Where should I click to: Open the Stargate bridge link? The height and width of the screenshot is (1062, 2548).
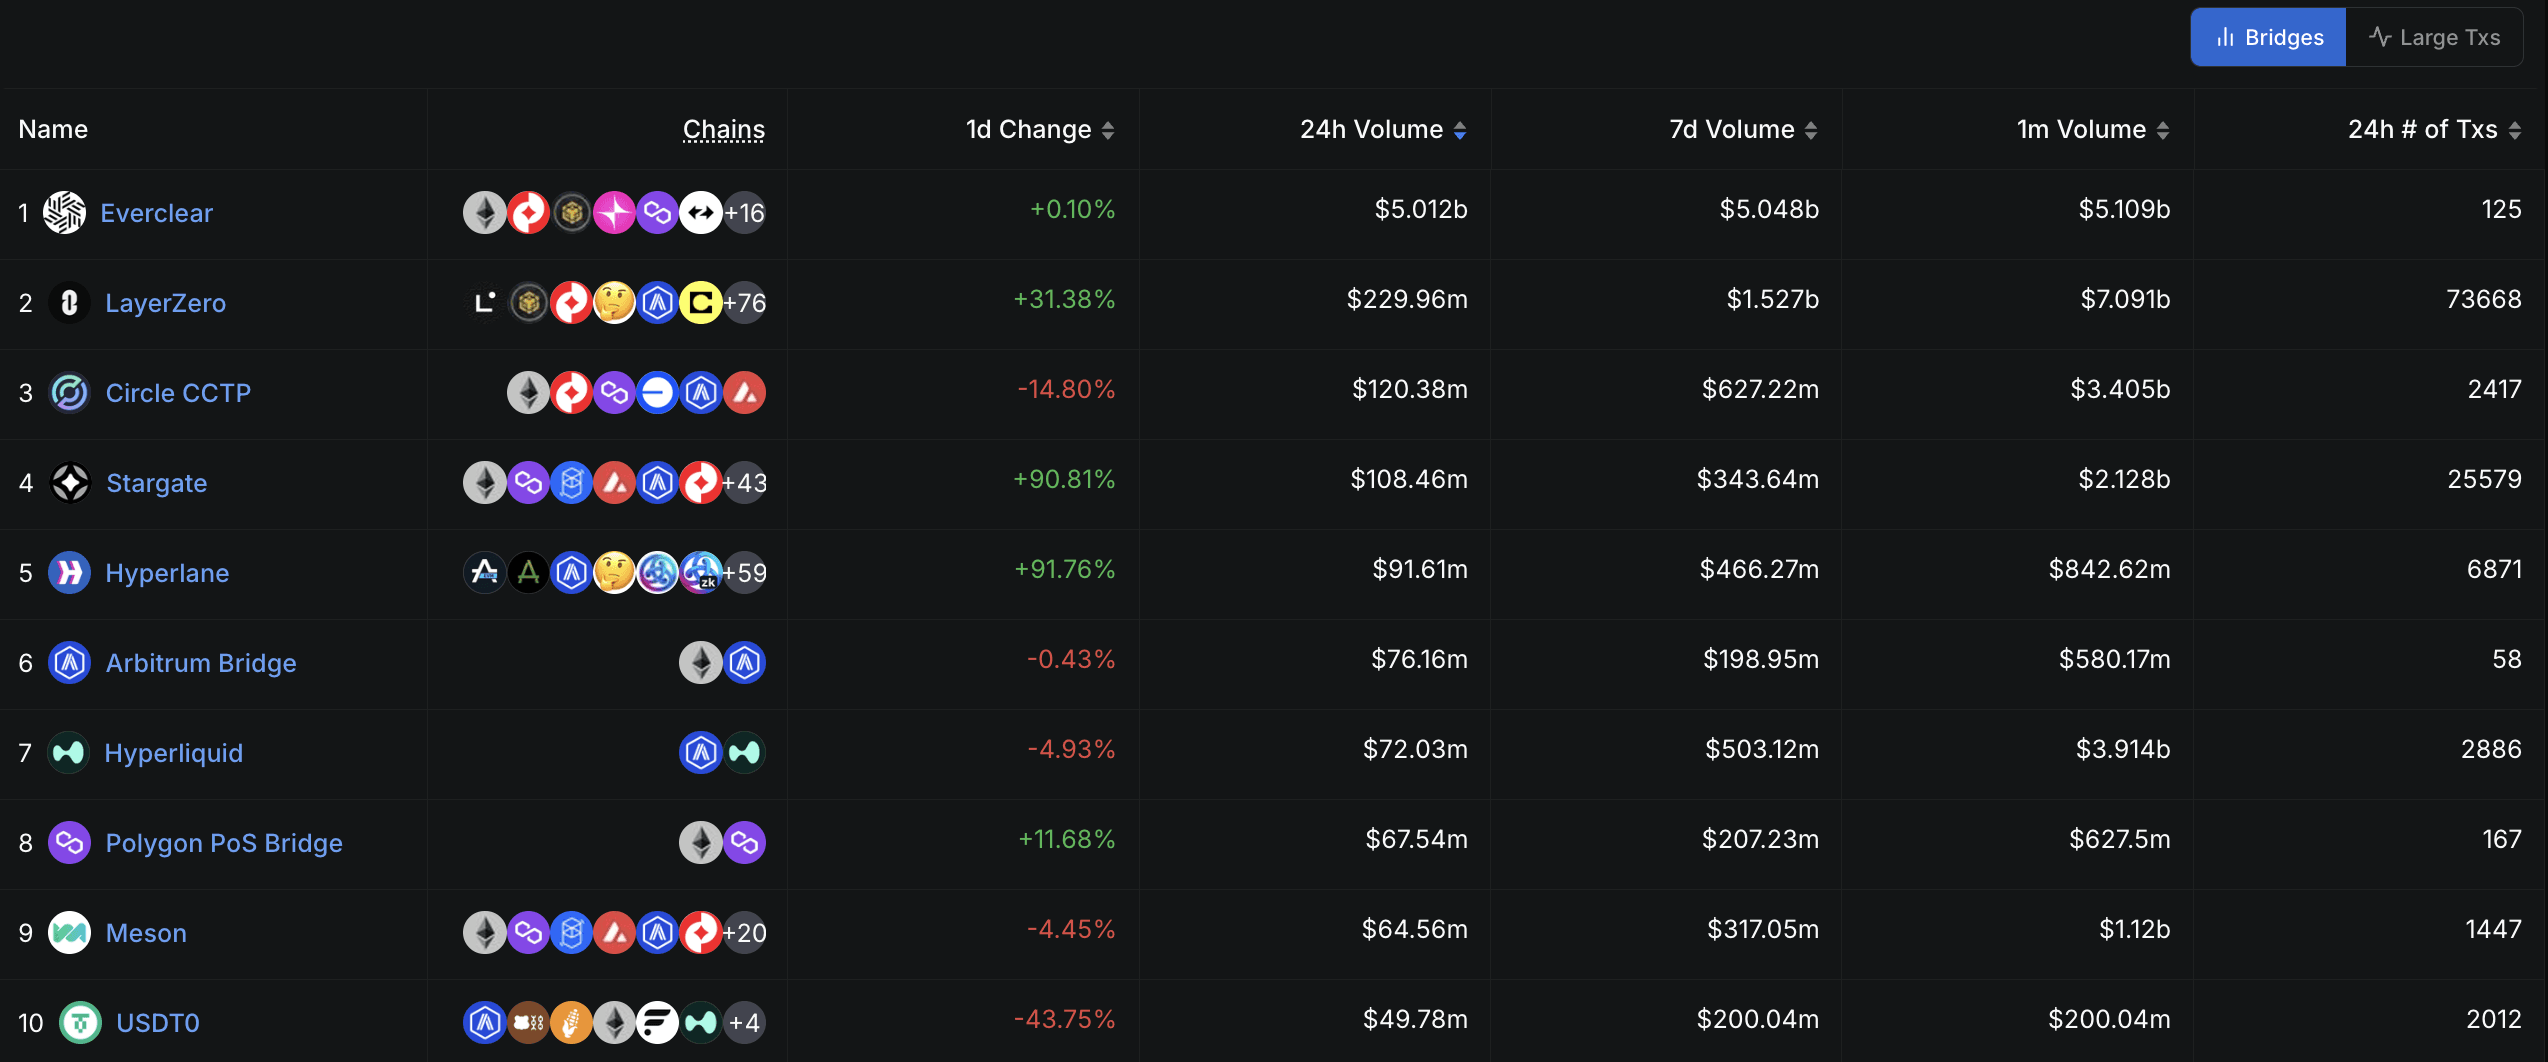tap(157, 483)
